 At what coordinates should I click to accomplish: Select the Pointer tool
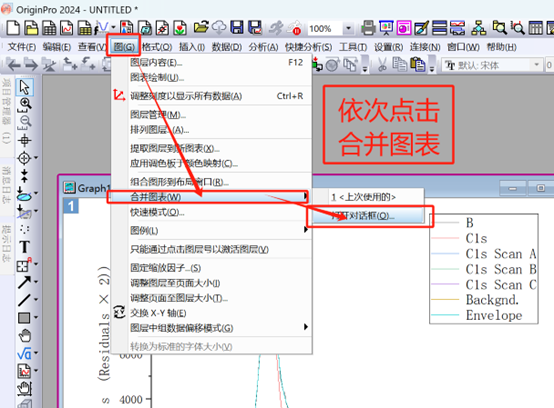pos(24,87)
